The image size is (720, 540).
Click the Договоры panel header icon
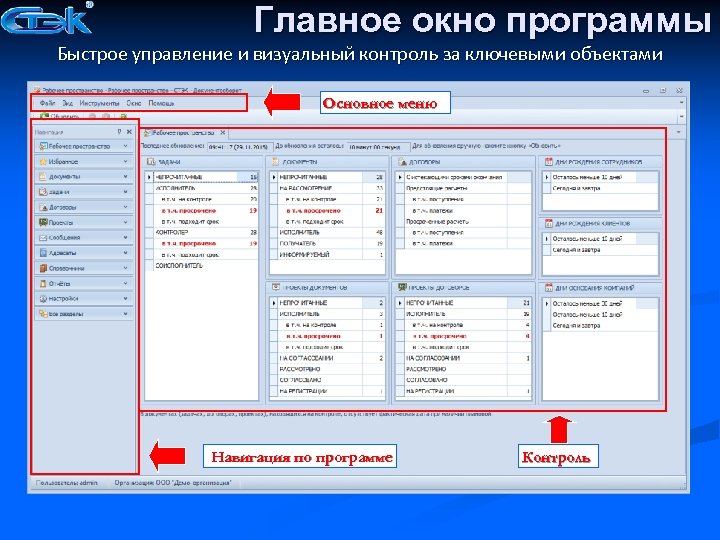(402, 162)
